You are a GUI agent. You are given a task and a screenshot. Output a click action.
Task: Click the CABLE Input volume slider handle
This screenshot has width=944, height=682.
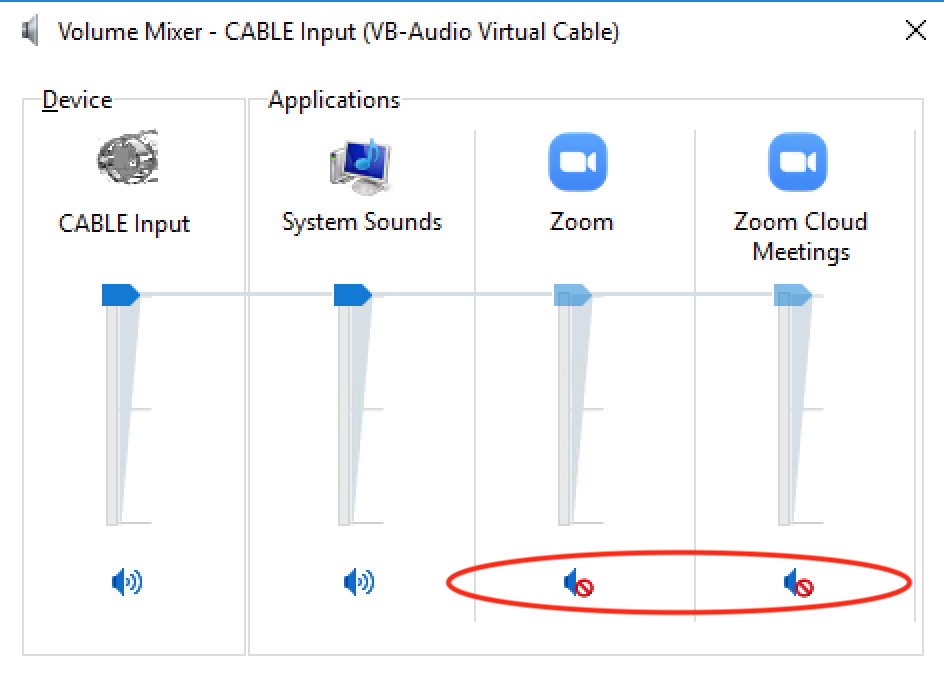pyautogui.click(x=121, y=295)
